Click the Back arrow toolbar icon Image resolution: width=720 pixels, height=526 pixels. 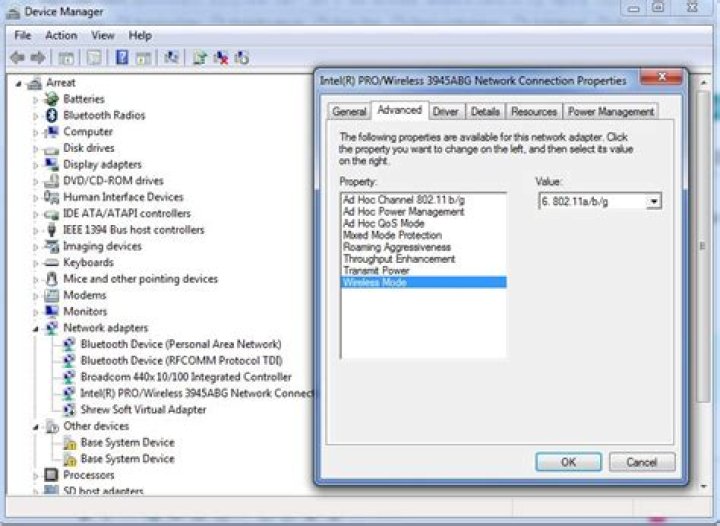click(x=17, y=58)
